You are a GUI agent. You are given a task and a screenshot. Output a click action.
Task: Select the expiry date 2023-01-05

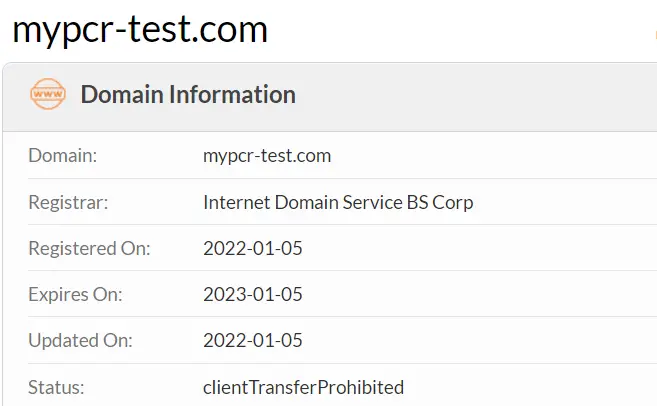(253, 295)
